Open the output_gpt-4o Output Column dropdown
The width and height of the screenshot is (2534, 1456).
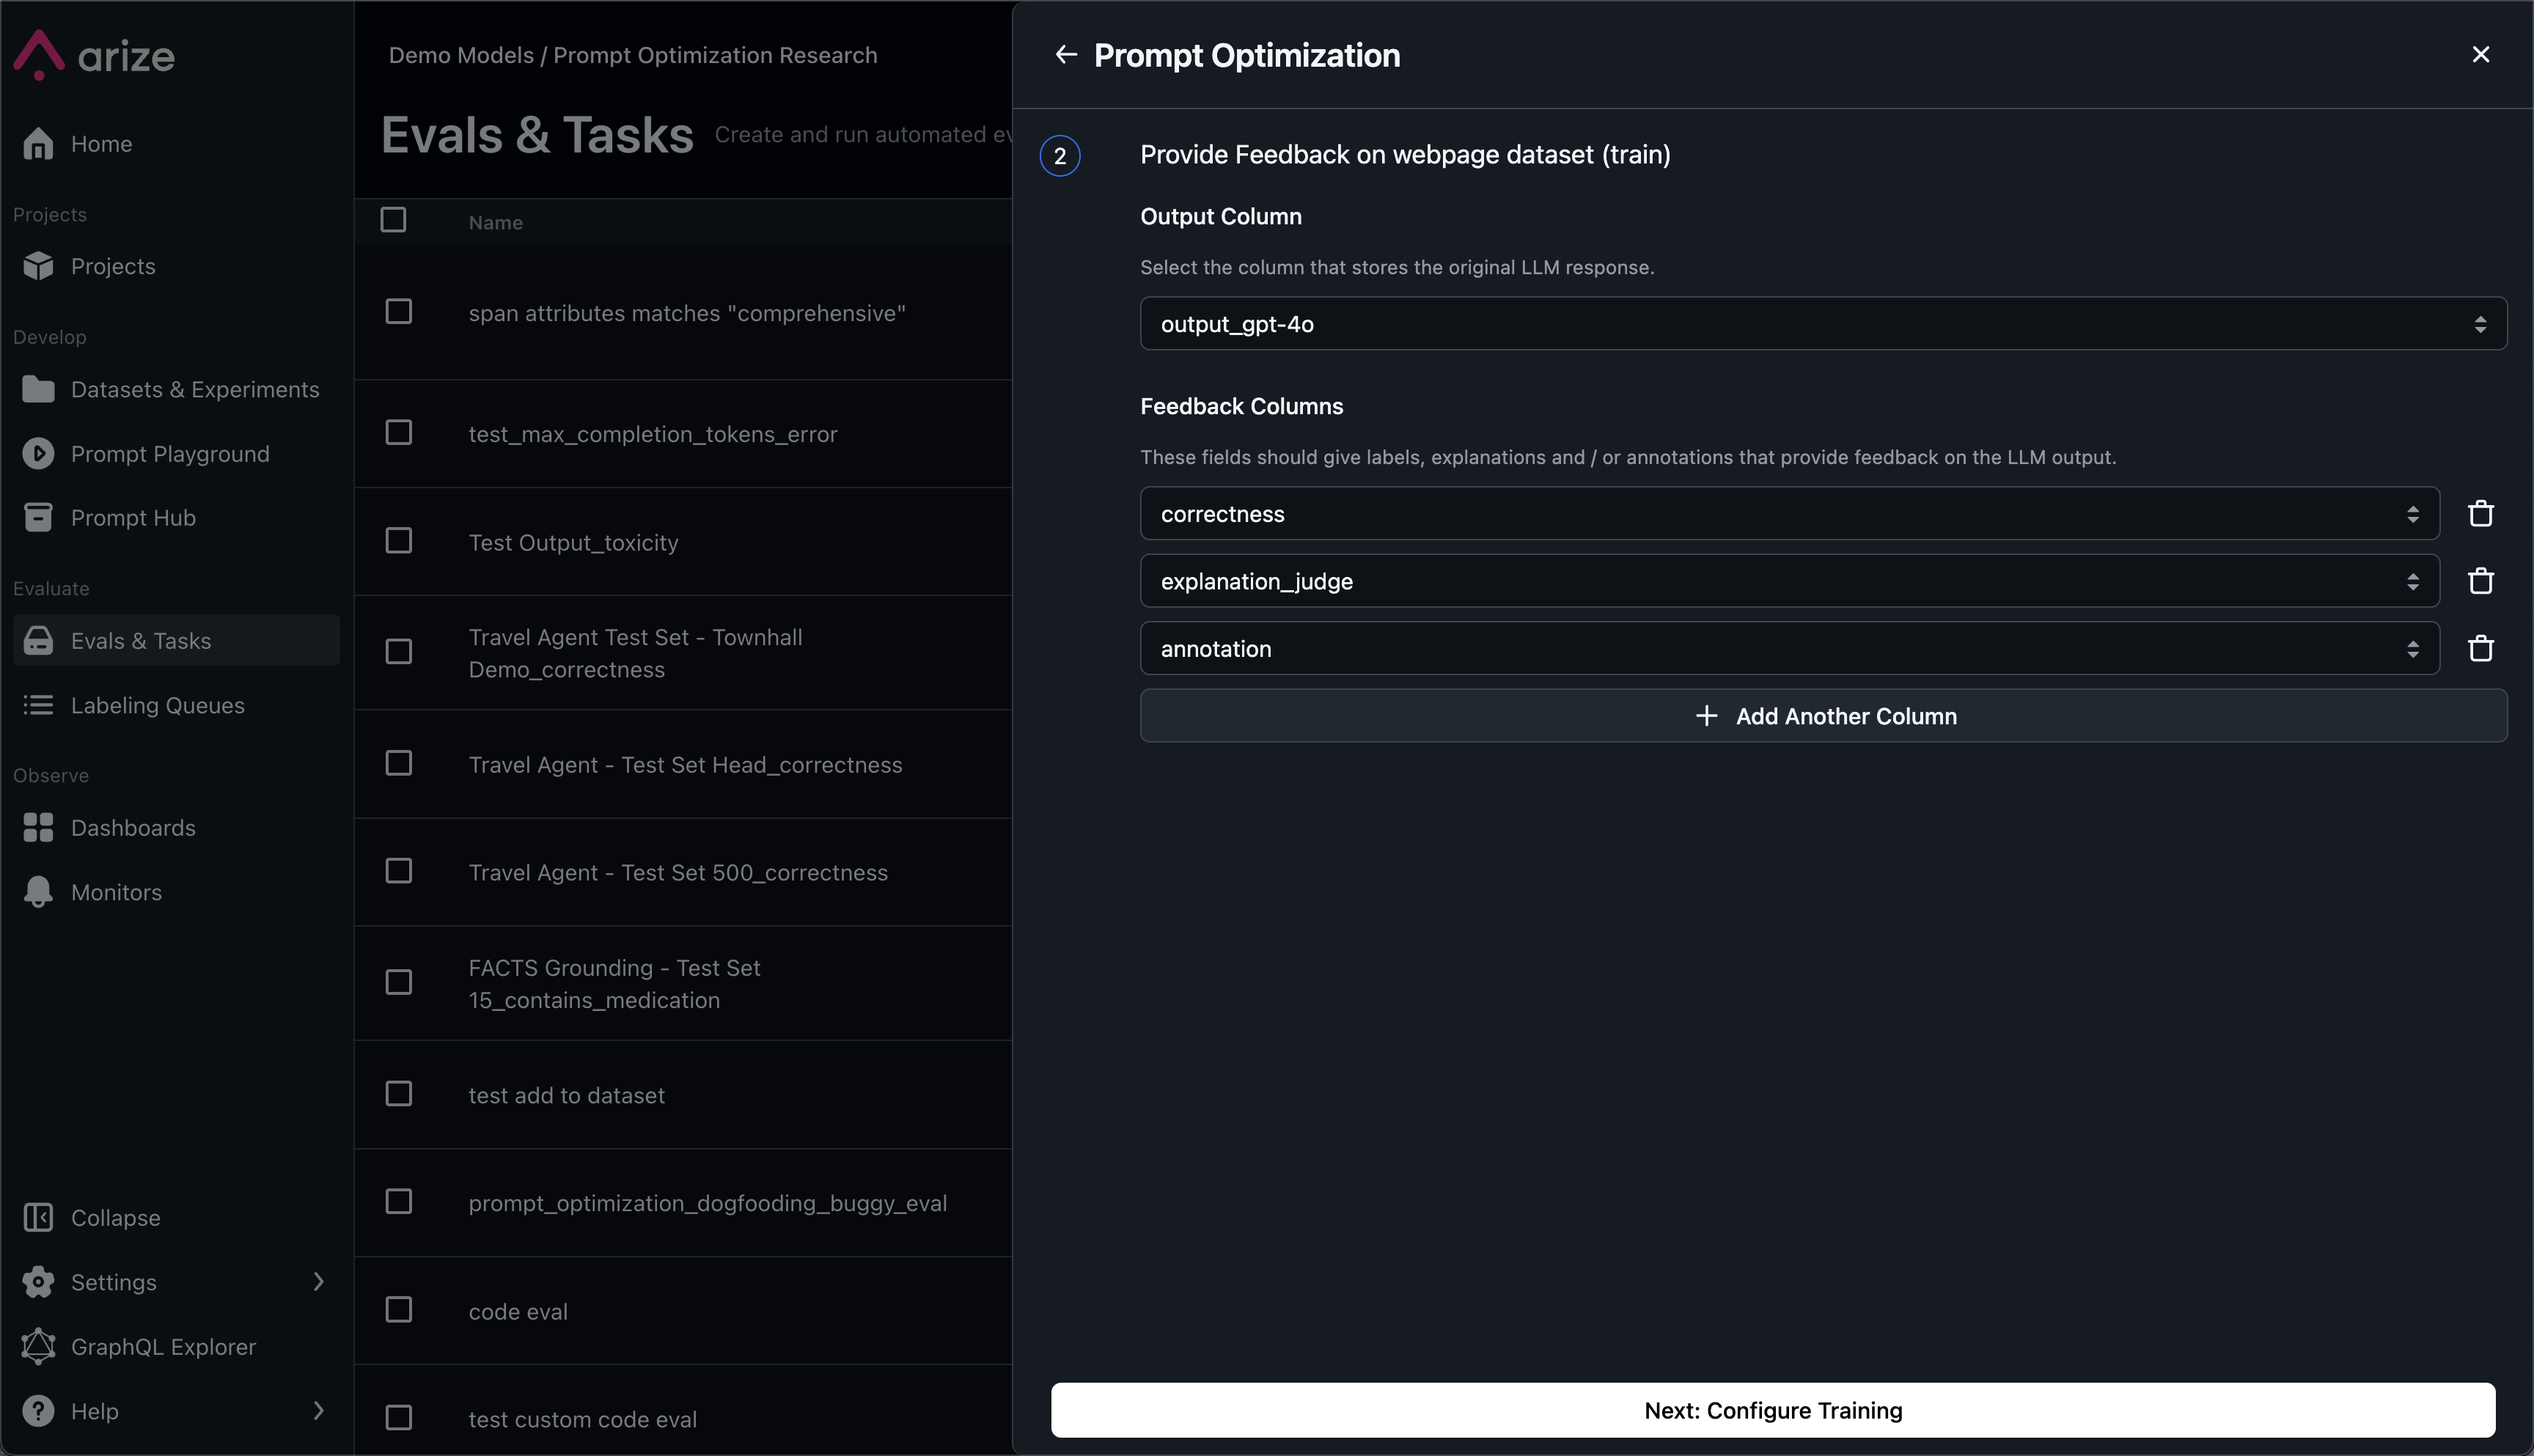[1823, 324]
